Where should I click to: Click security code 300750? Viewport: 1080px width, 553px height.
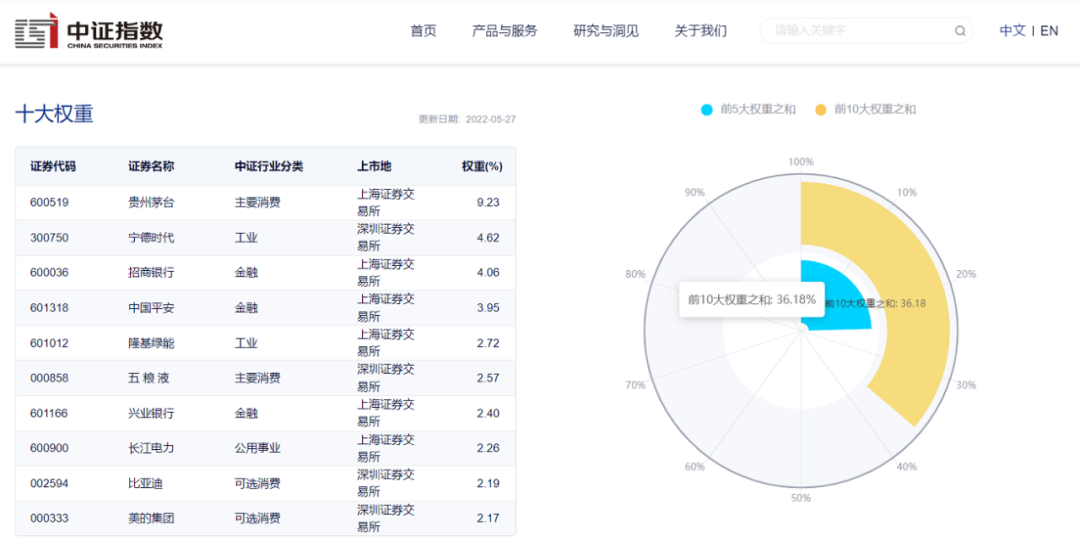(x=50, y=238)
